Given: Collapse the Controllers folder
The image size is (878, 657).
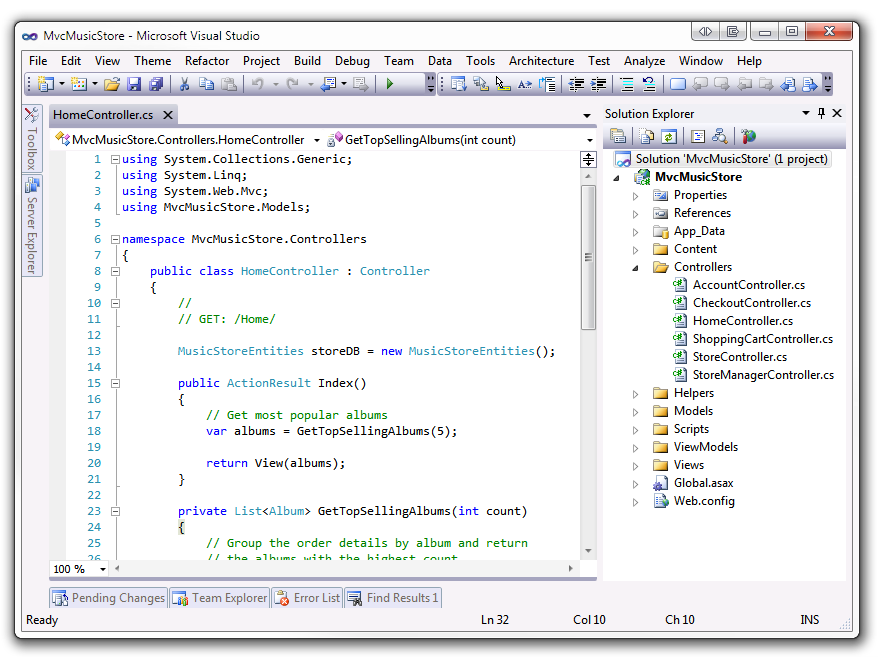Looking at the screenshot, I should click(636, 268).
